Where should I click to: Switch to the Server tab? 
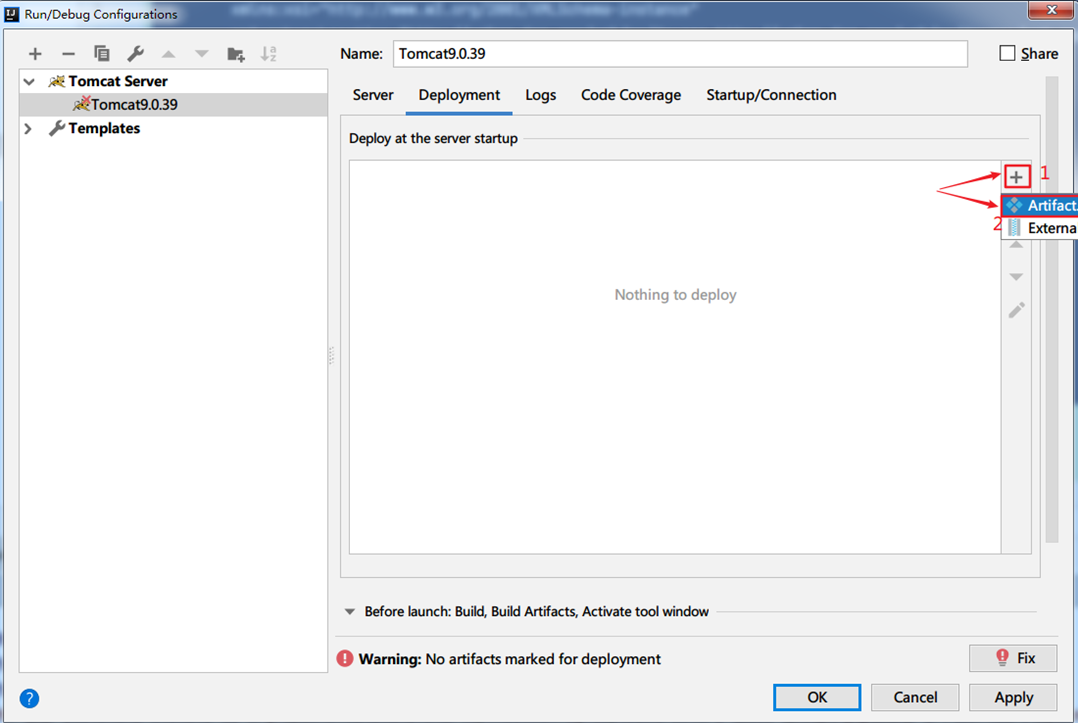373,95
